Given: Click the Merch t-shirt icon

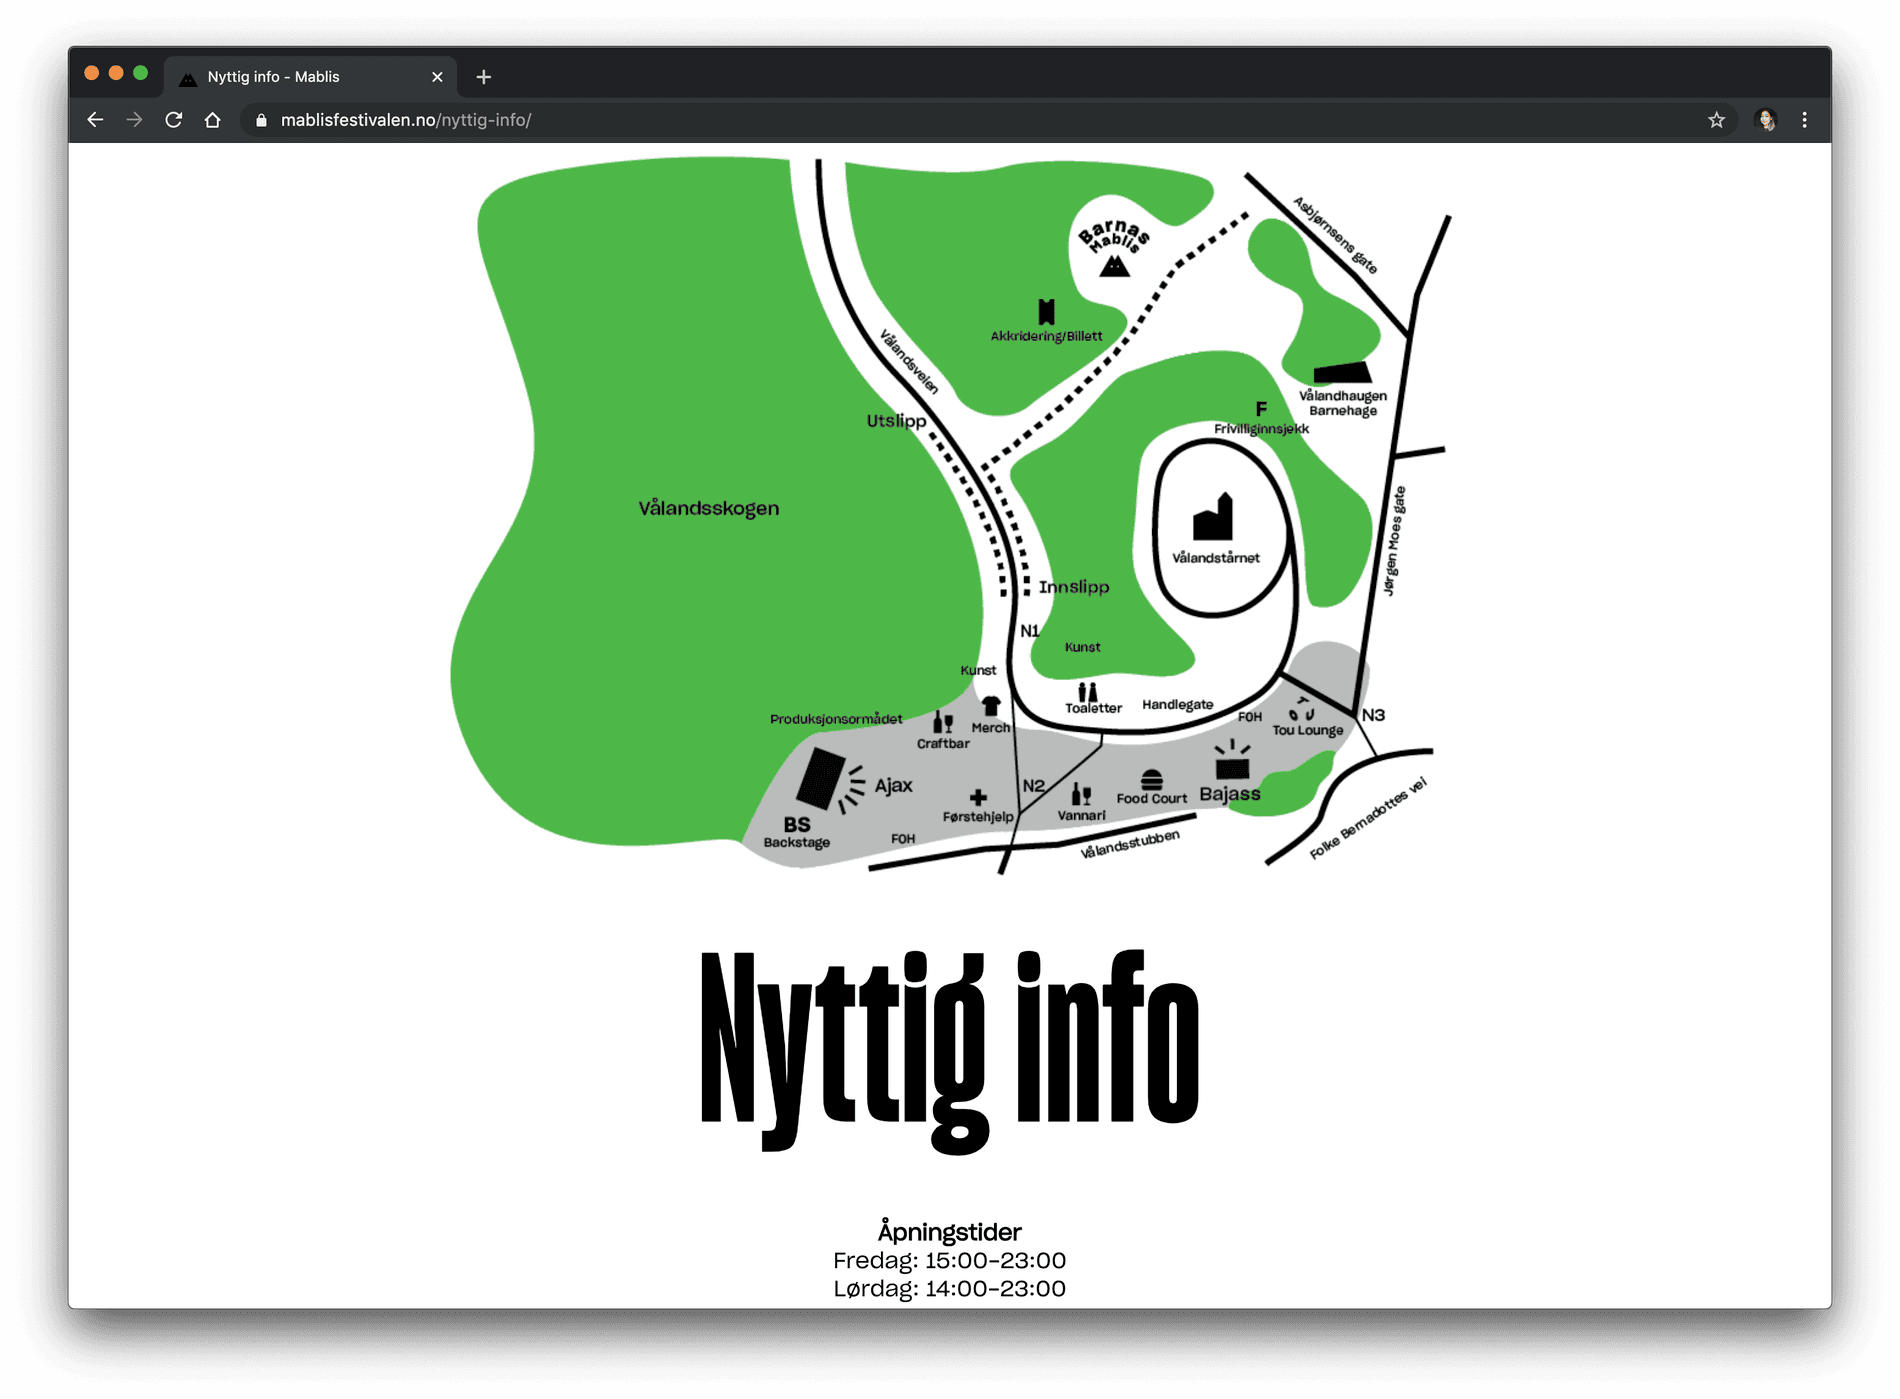Looking at the screenshot, I should point(990,707).
